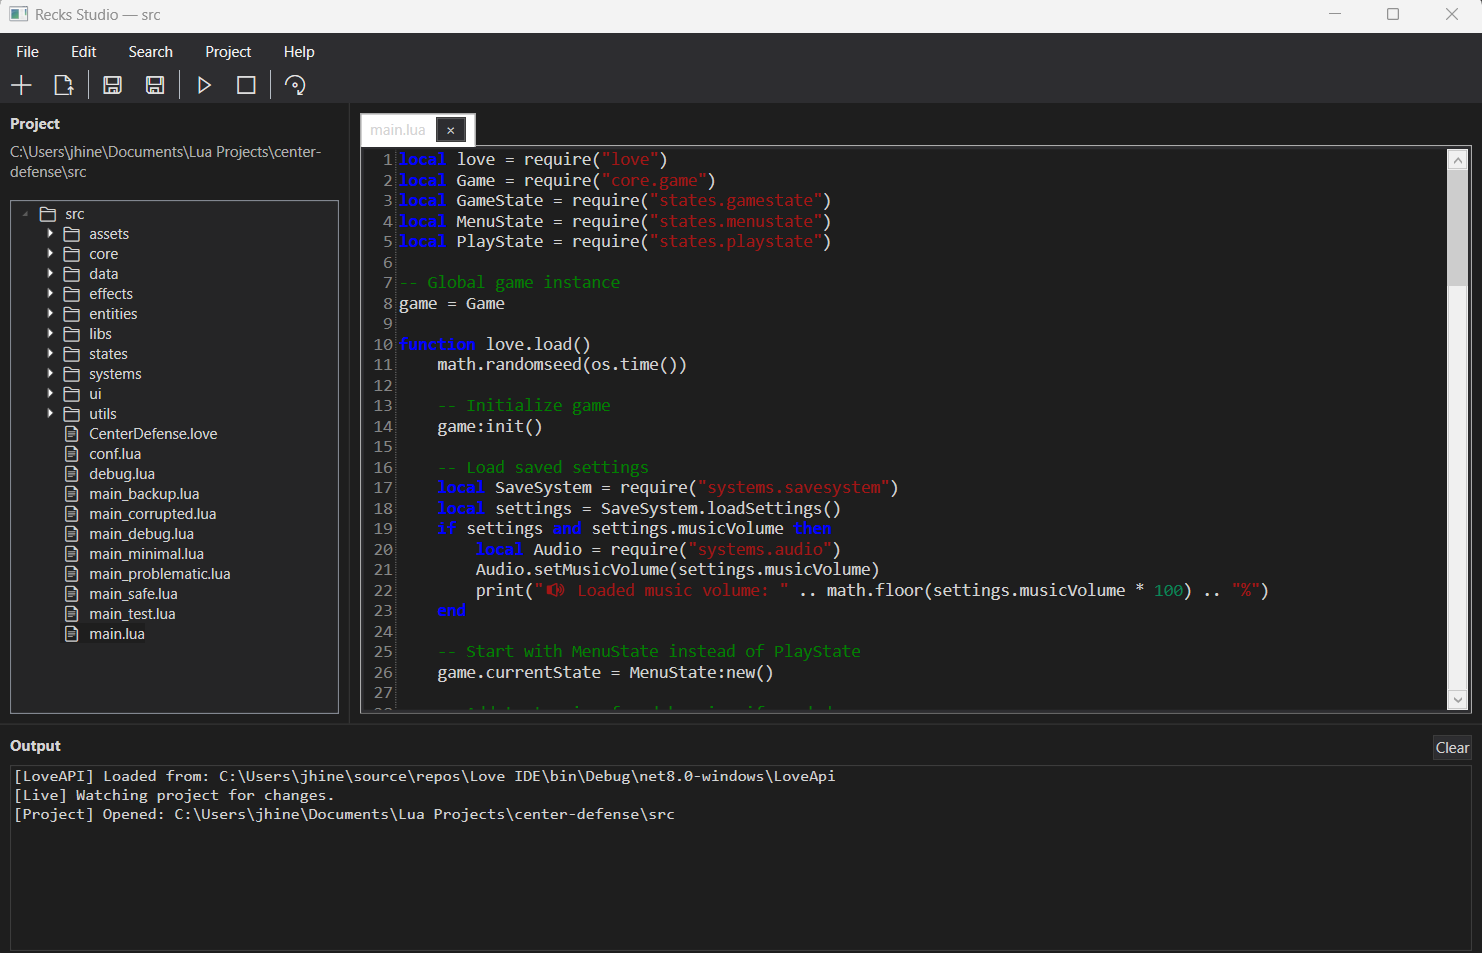Click the open file icon with arrow
Screen dimensions: 1482x953
coord(63,85)
